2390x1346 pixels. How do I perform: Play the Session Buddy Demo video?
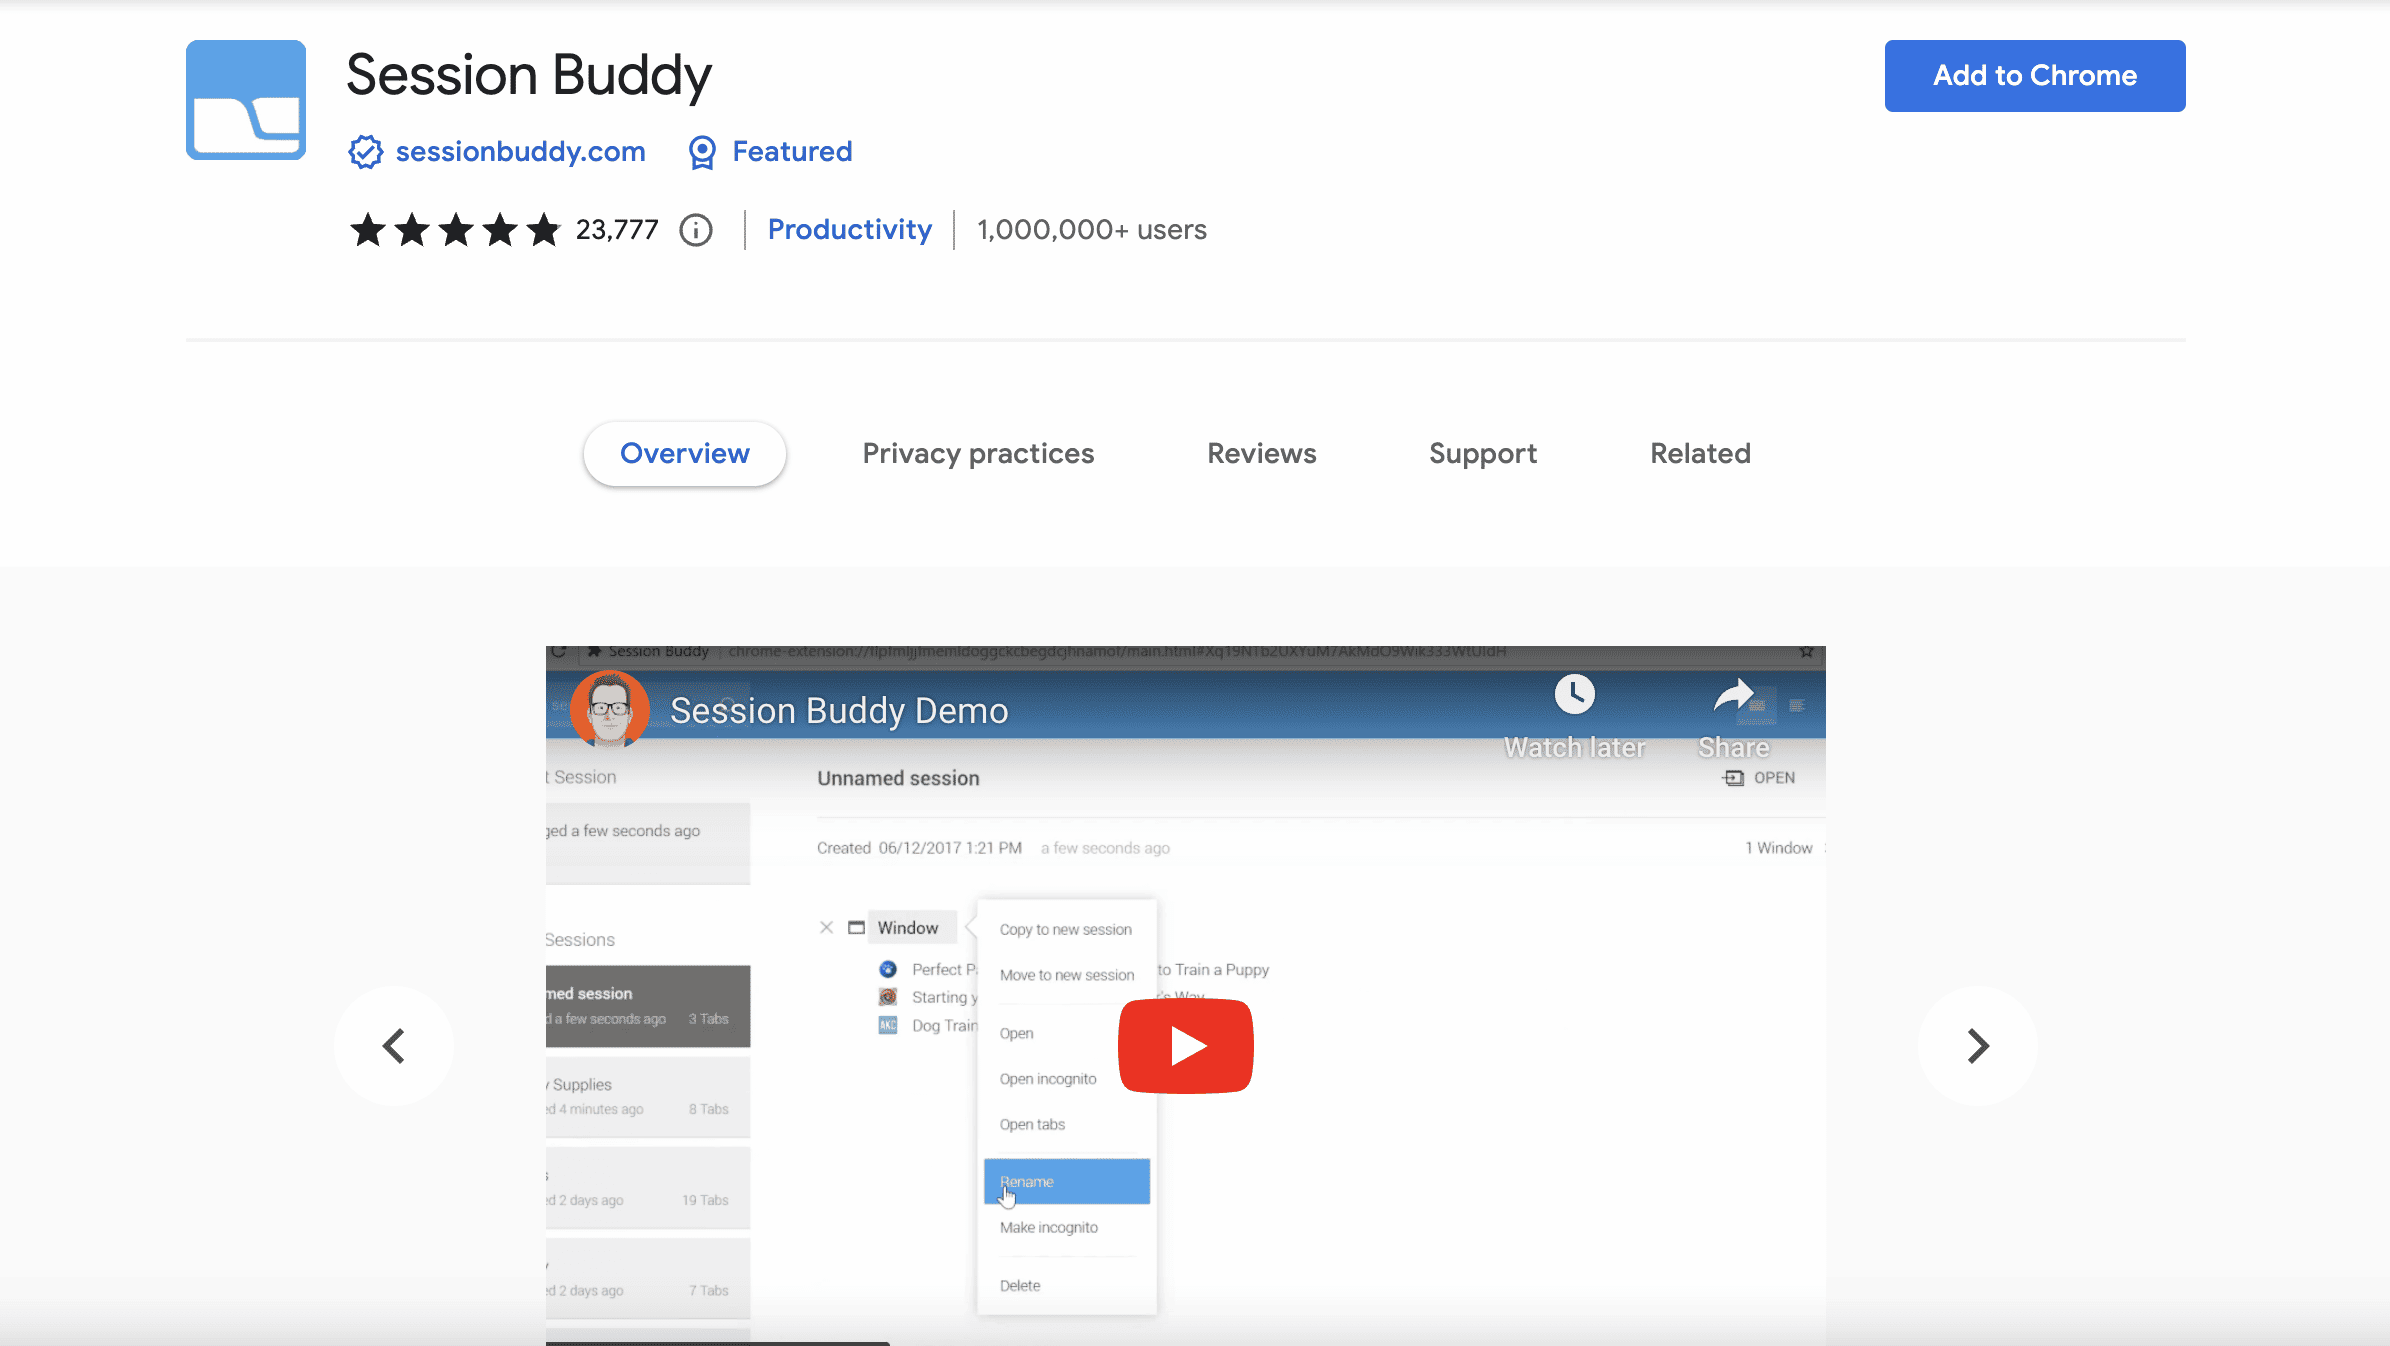click(x=1185, y=1046)
